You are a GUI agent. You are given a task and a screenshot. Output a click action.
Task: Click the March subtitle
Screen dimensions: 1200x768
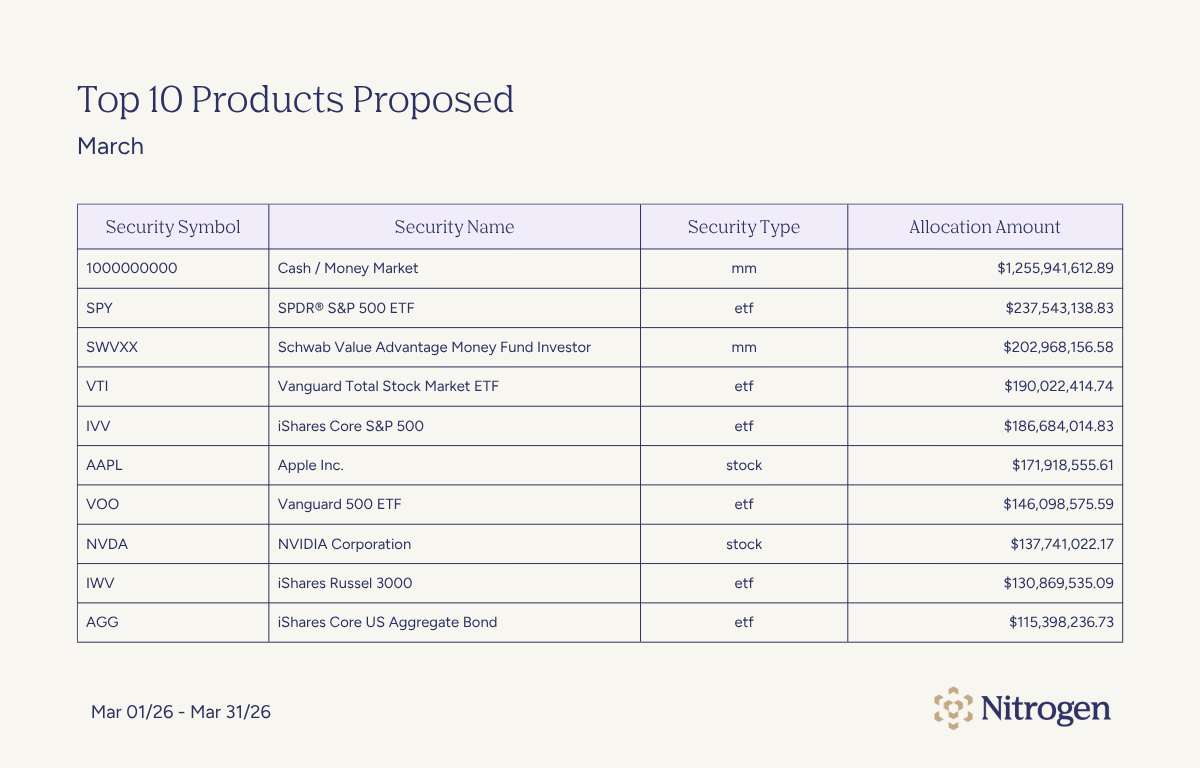click(x=110, y=146)
